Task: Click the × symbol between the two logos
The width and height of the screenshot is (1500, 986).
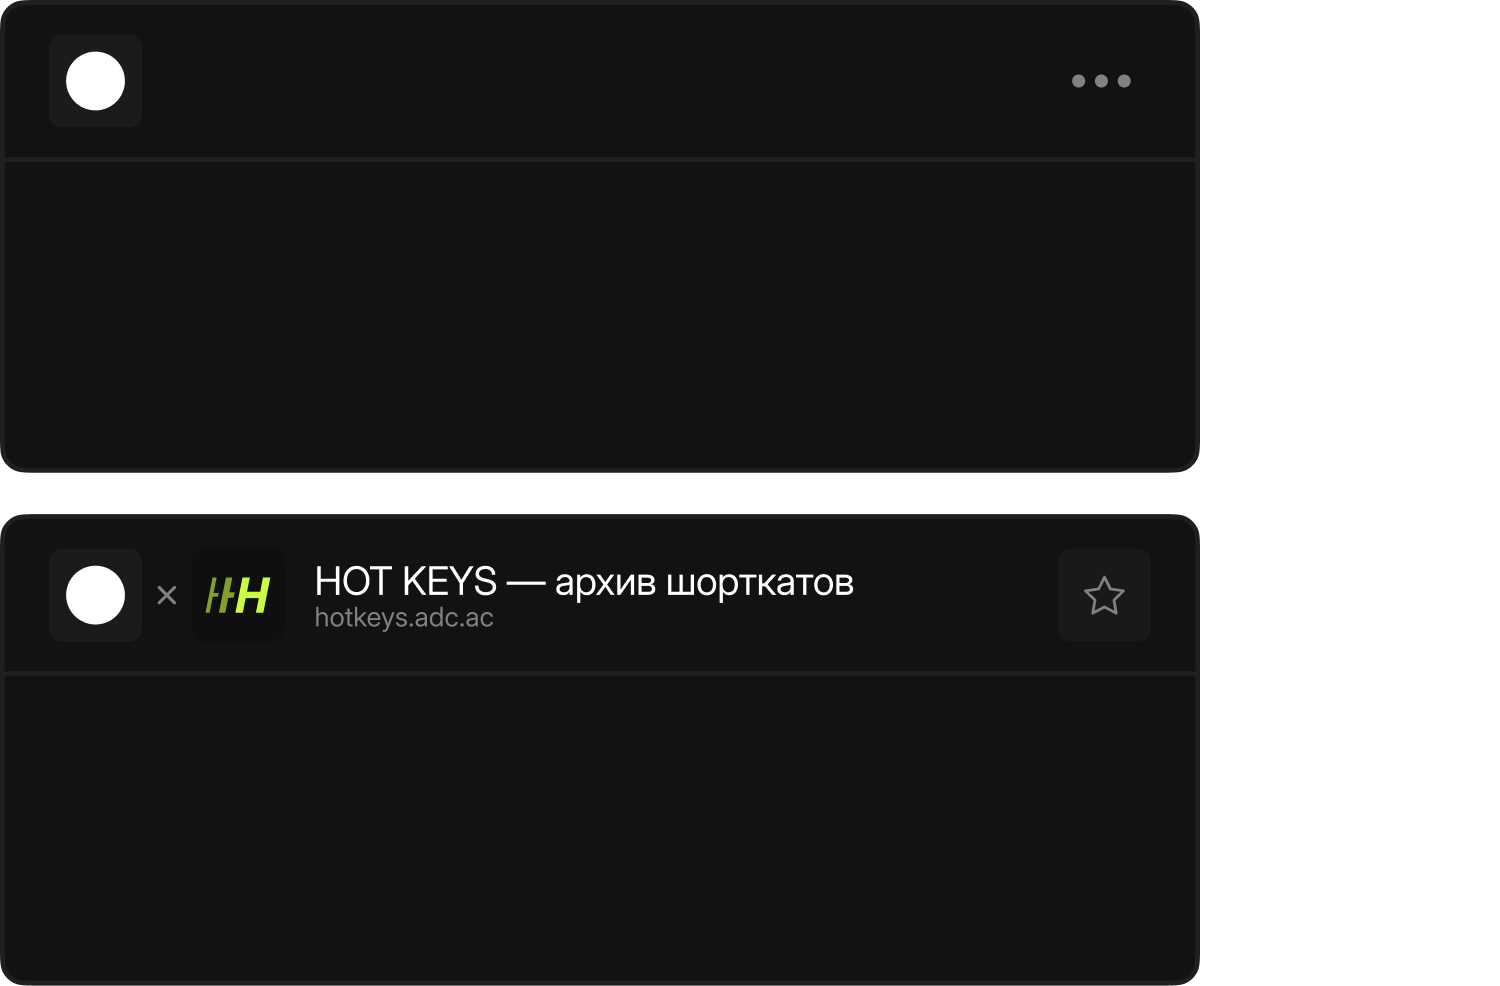Action: tap(167, 595)
